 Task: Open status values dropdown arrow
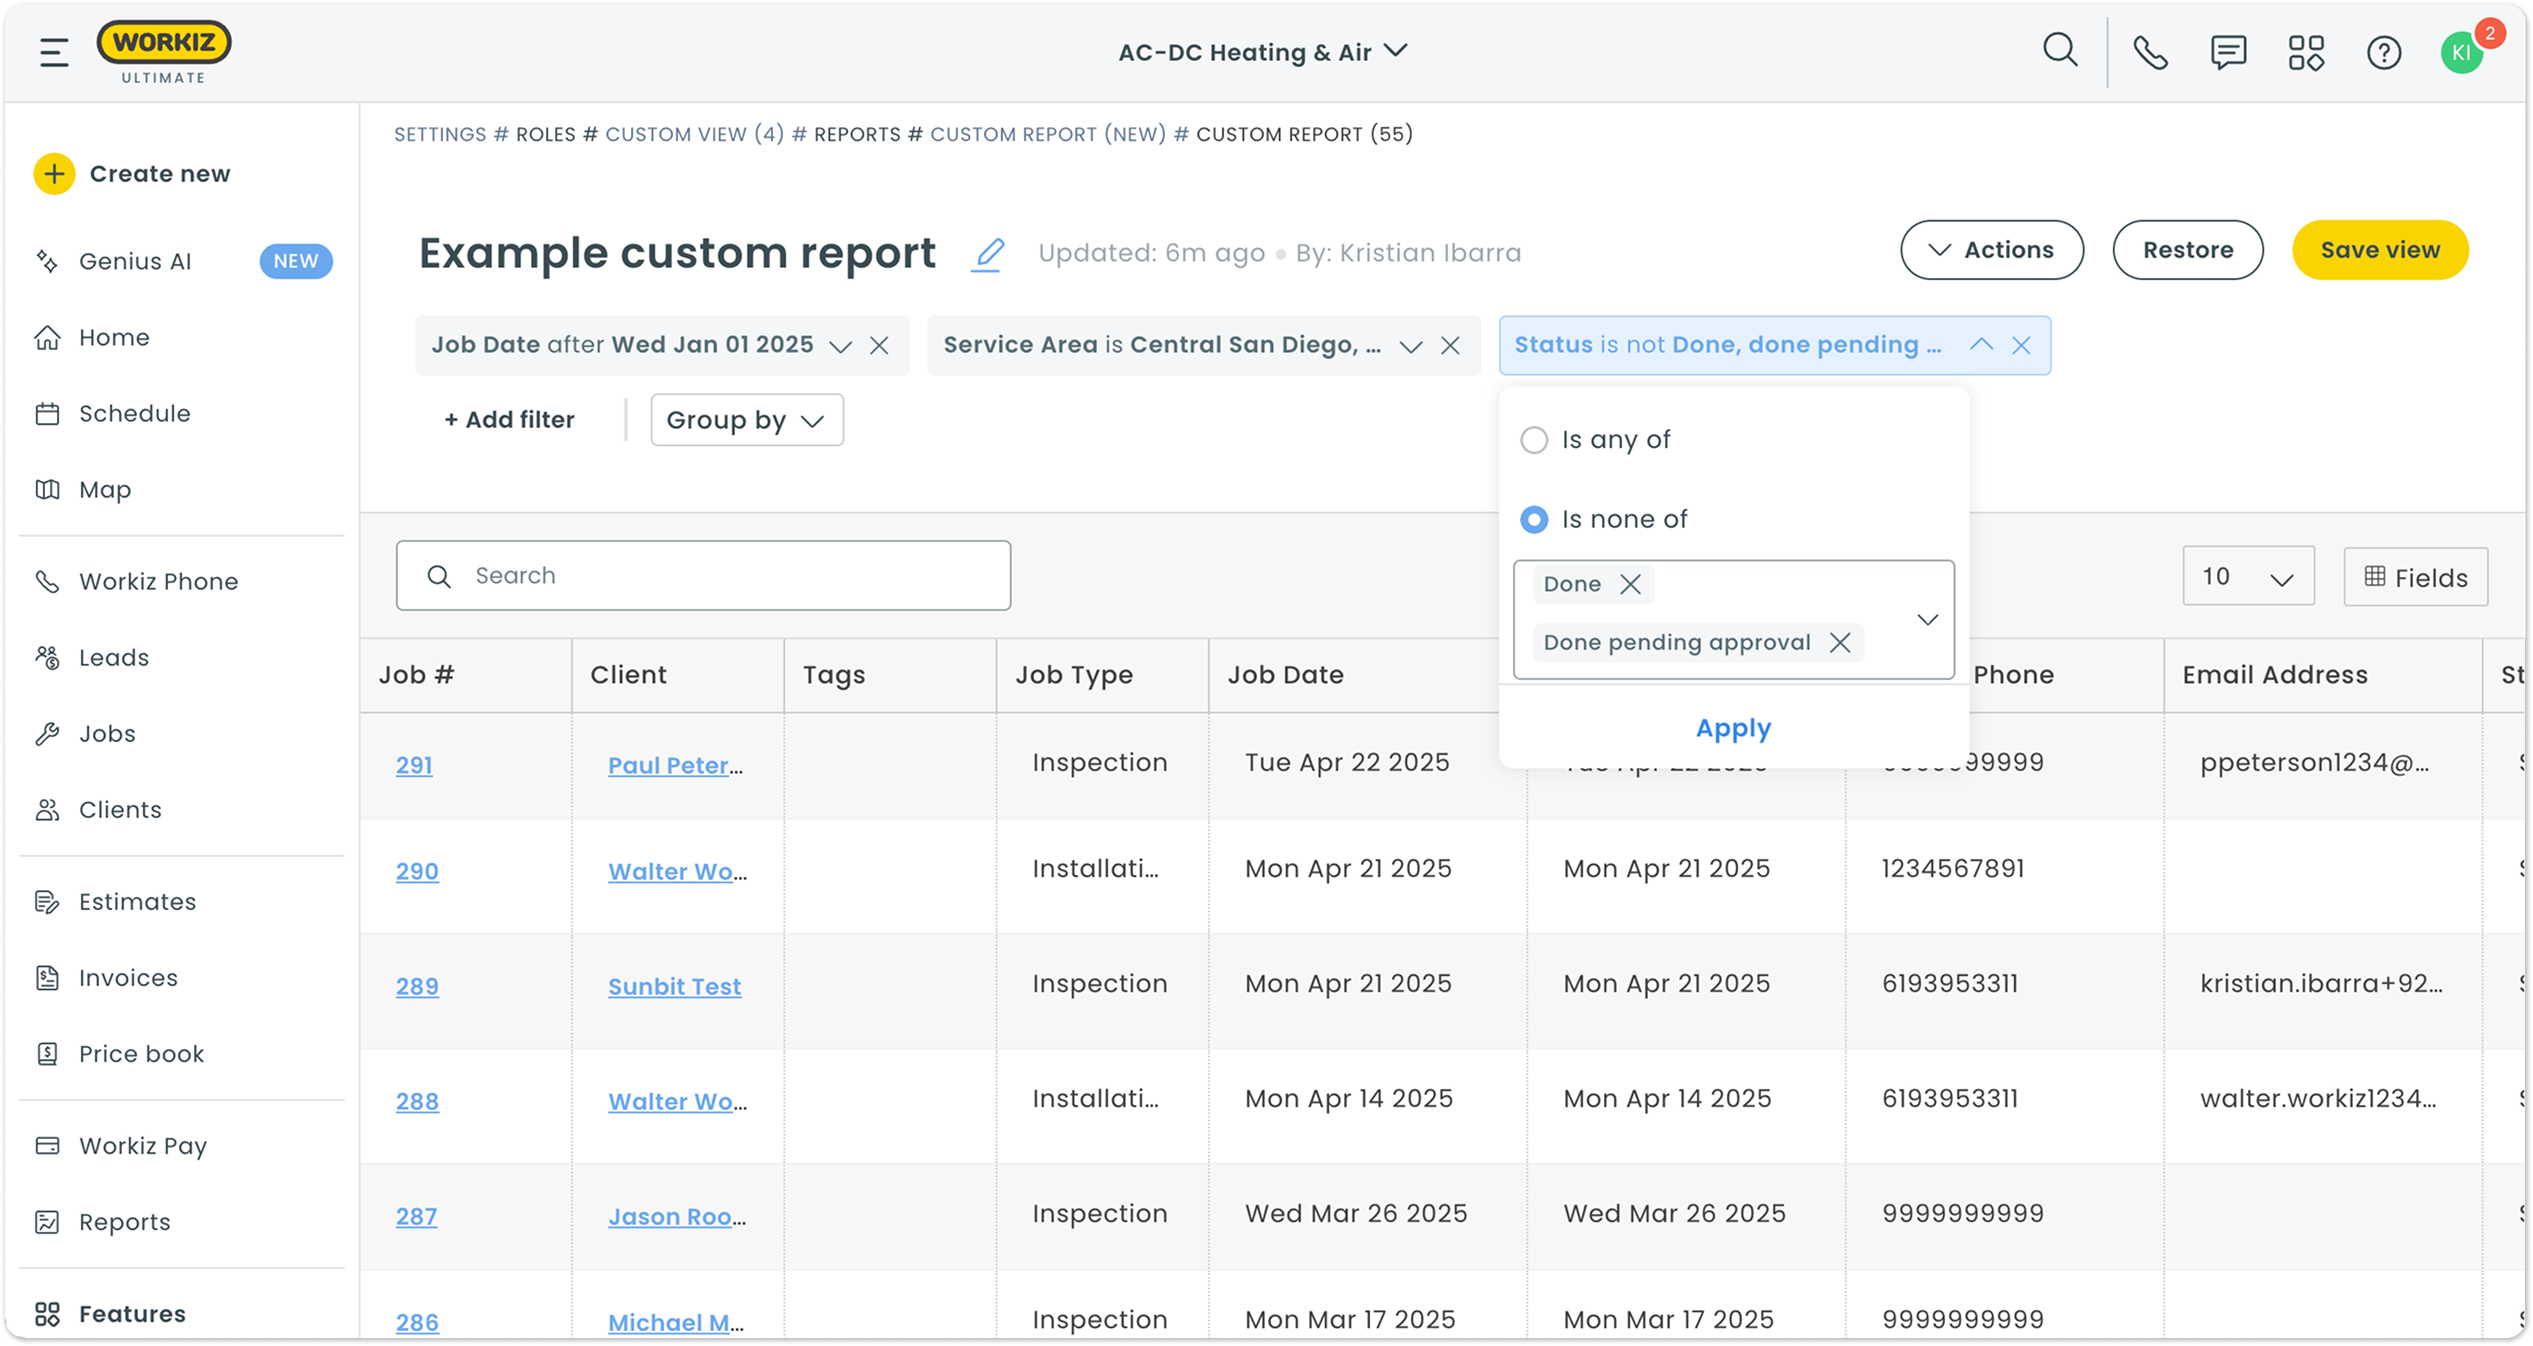point(1927,620)
